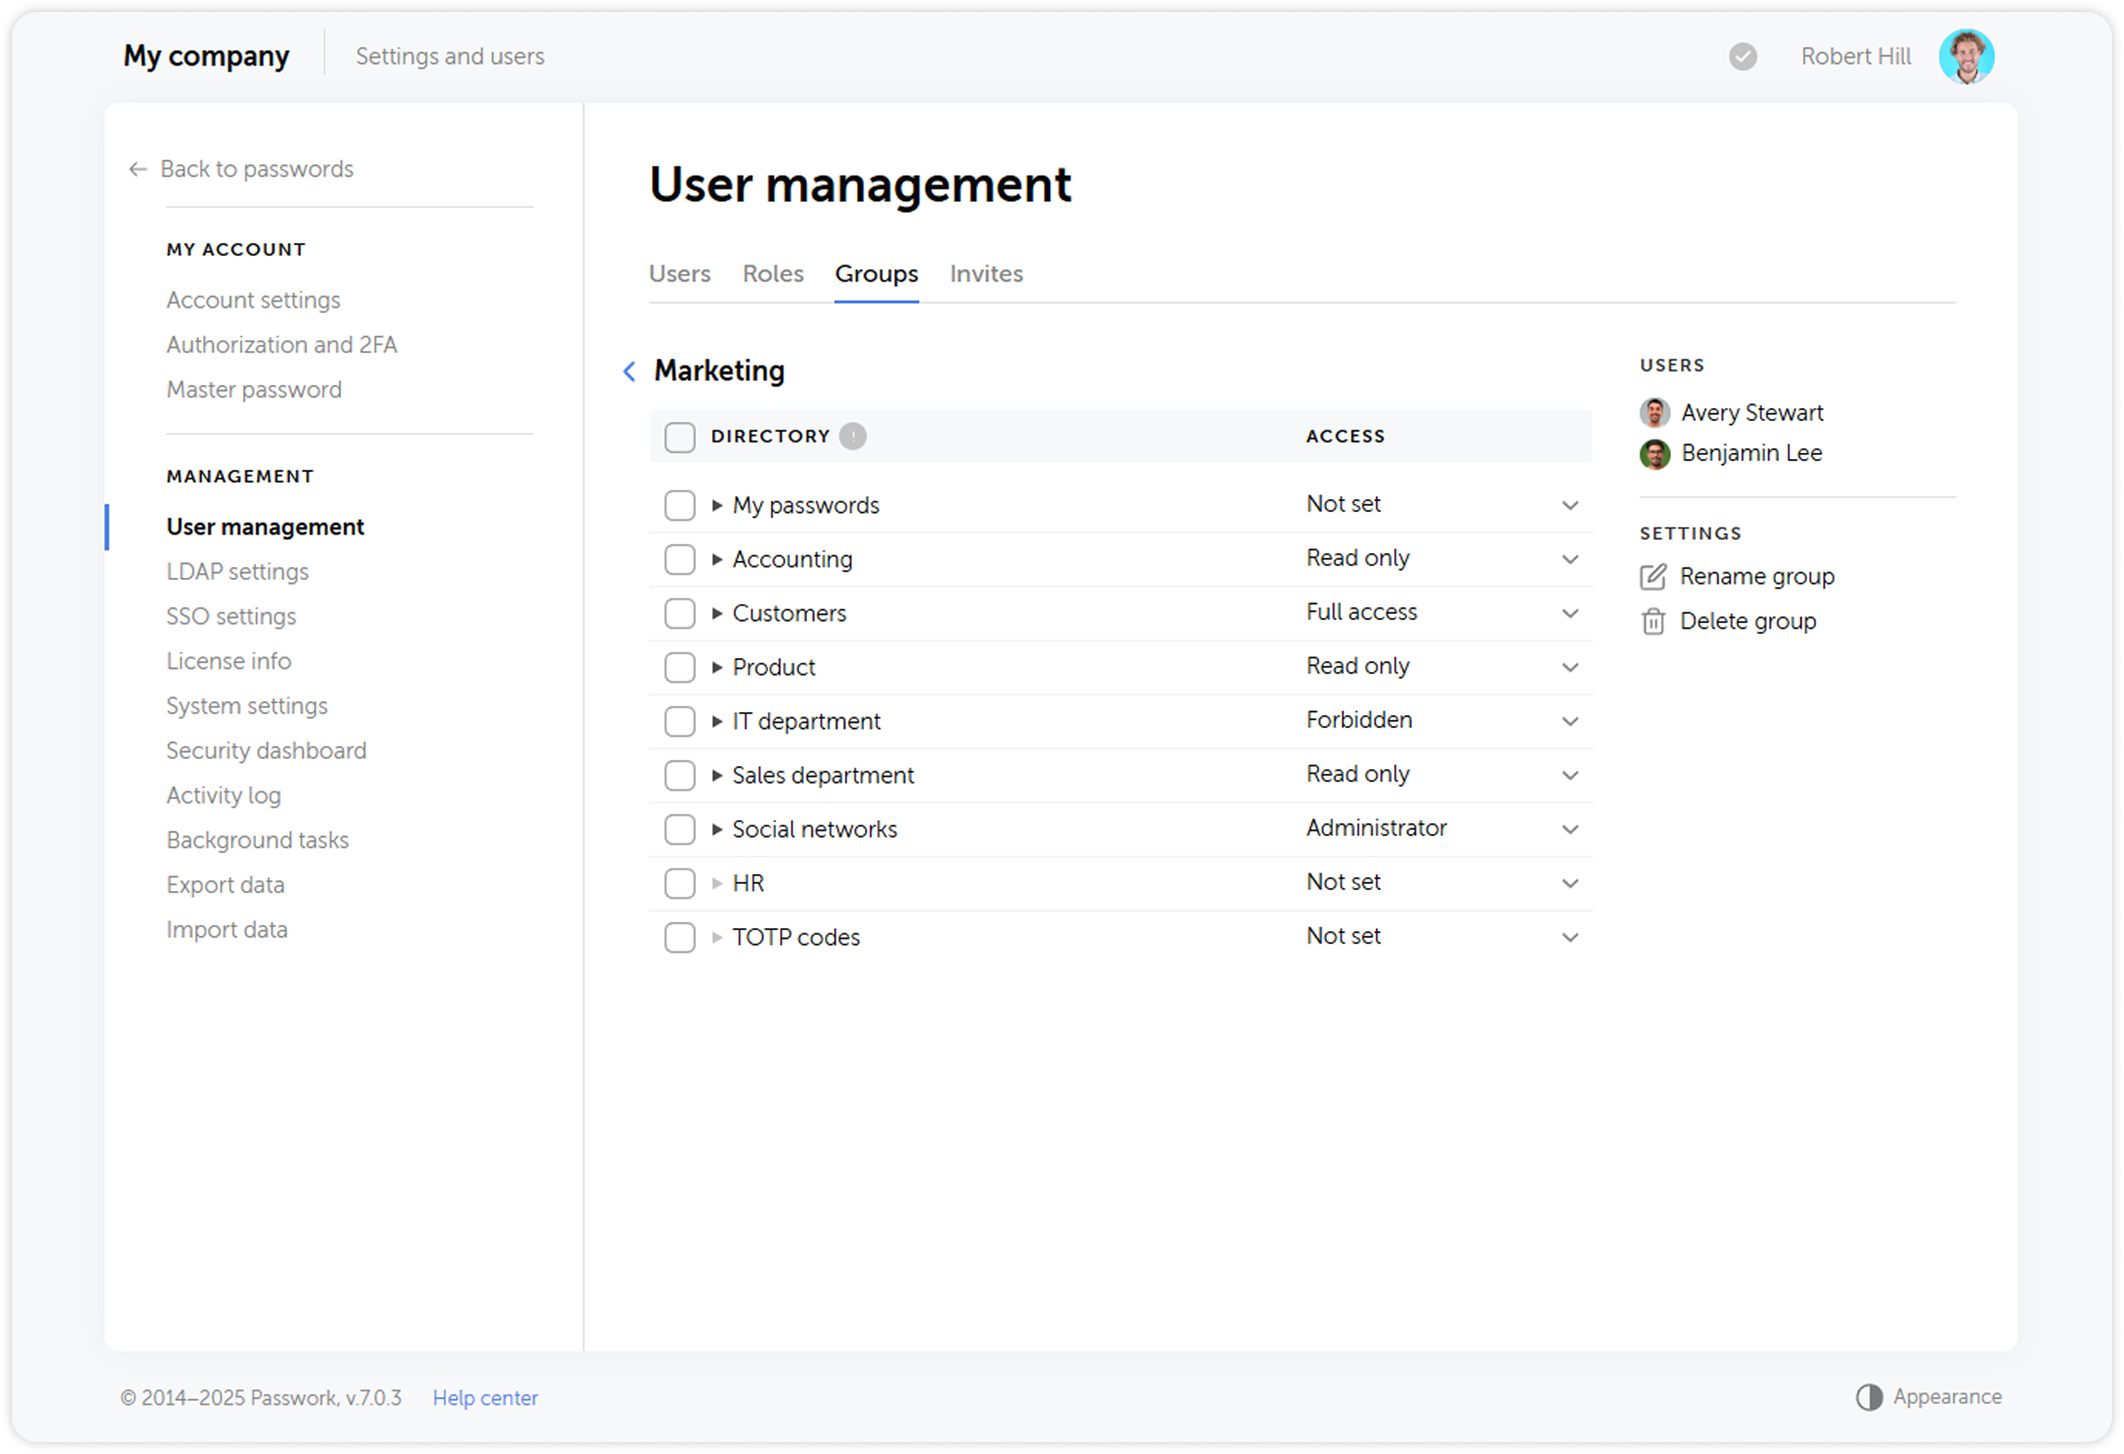Open LDAP settings
The width and height of the screenshot is (2124, 1454).
point(237,572)
